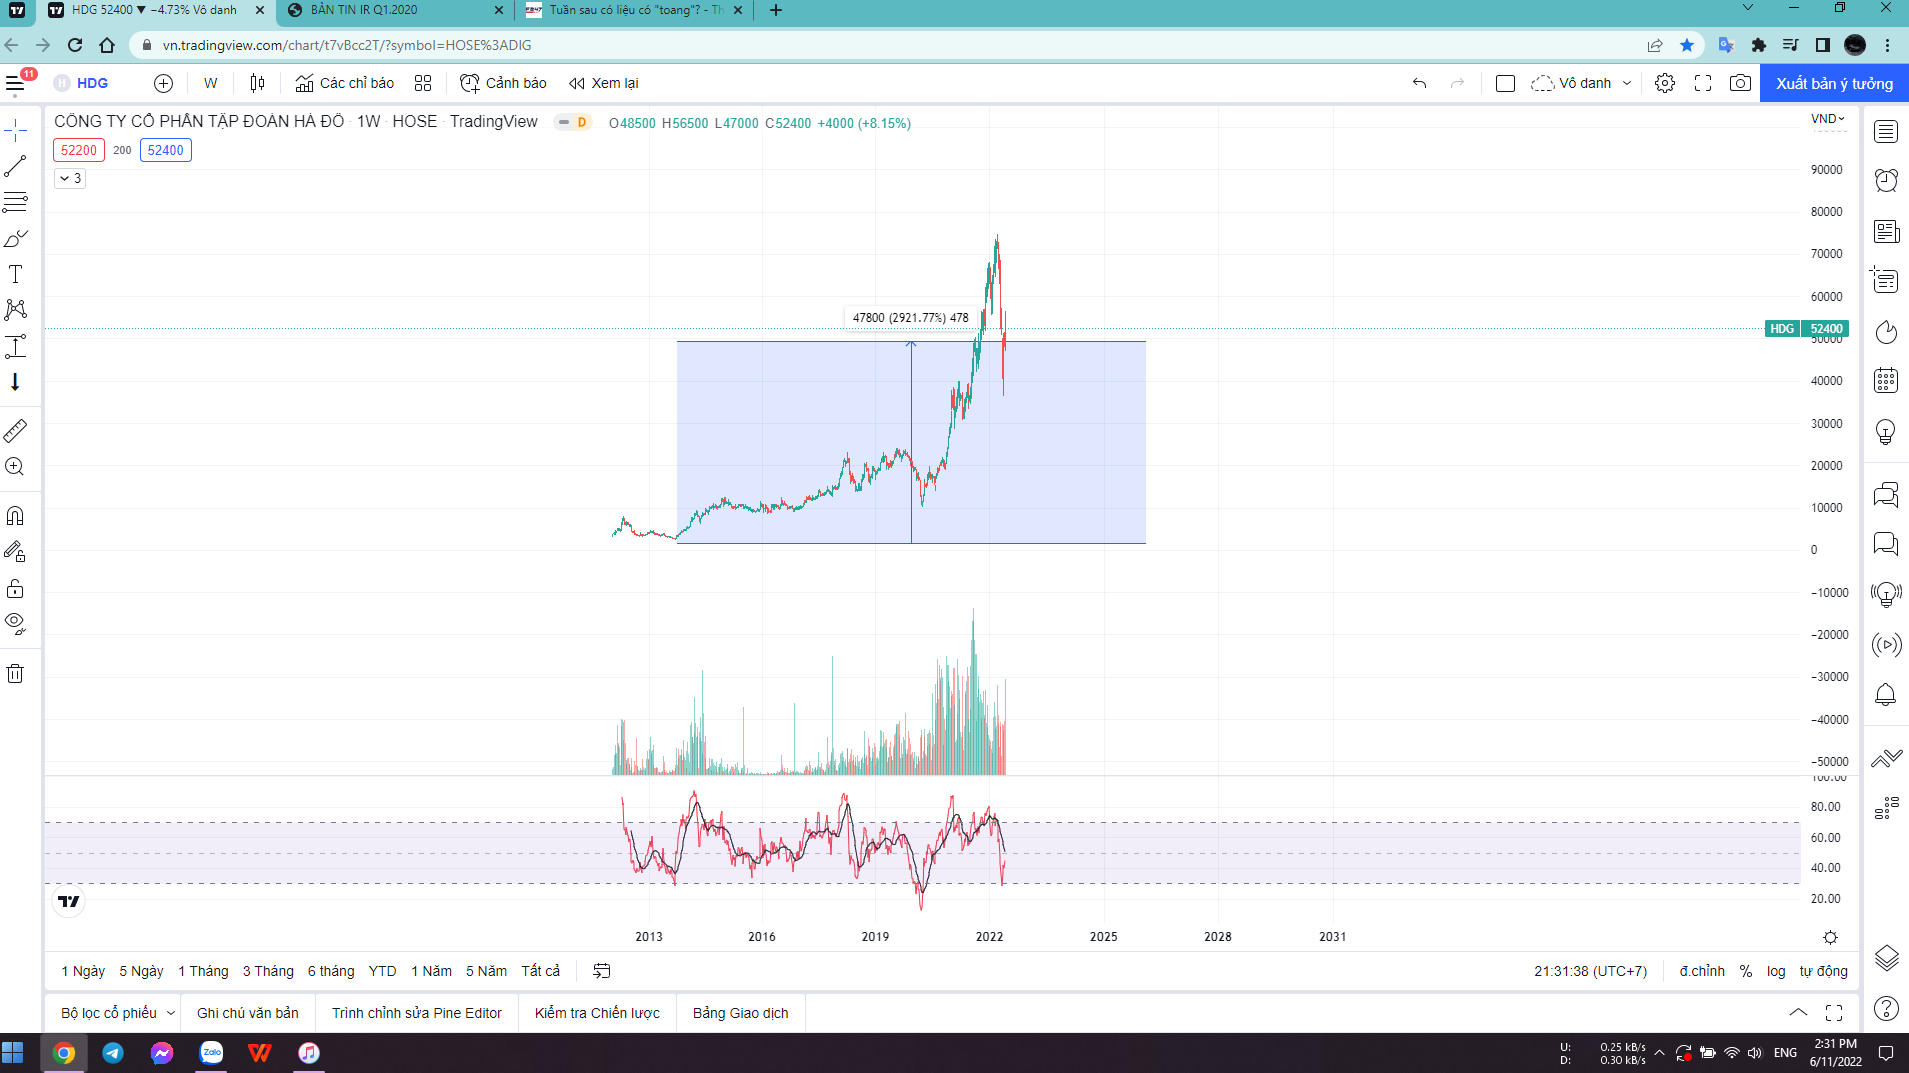
Task: Add a symbol to compare
Action: pyautogui.click(x=163, y=83)
